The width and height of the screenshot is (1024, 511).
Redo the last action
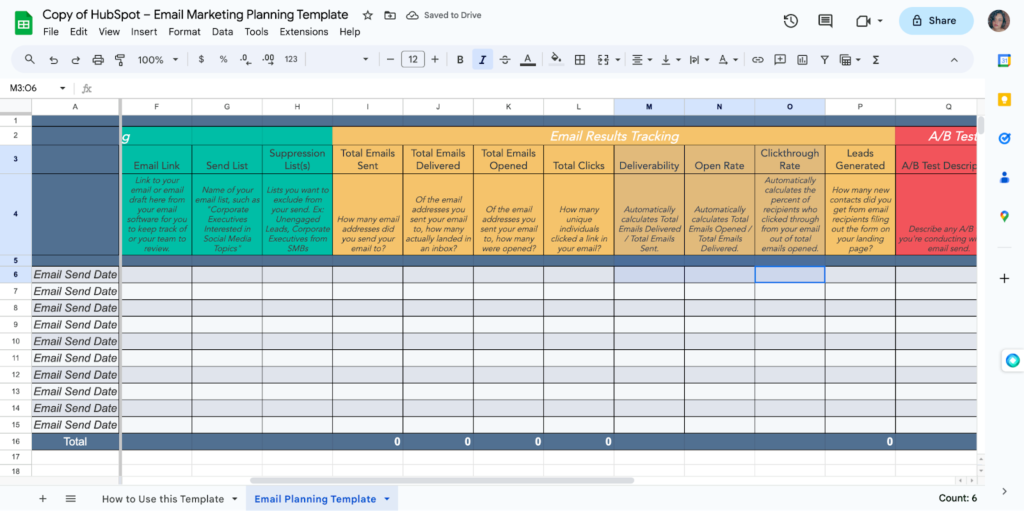coord(76,59)
